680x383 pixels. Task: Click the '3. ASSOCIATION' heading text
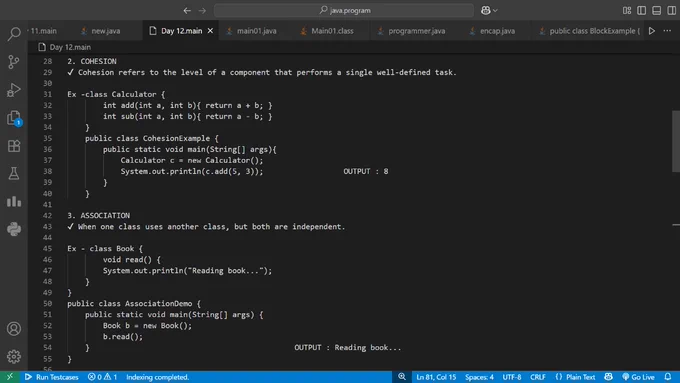[98, 215]
